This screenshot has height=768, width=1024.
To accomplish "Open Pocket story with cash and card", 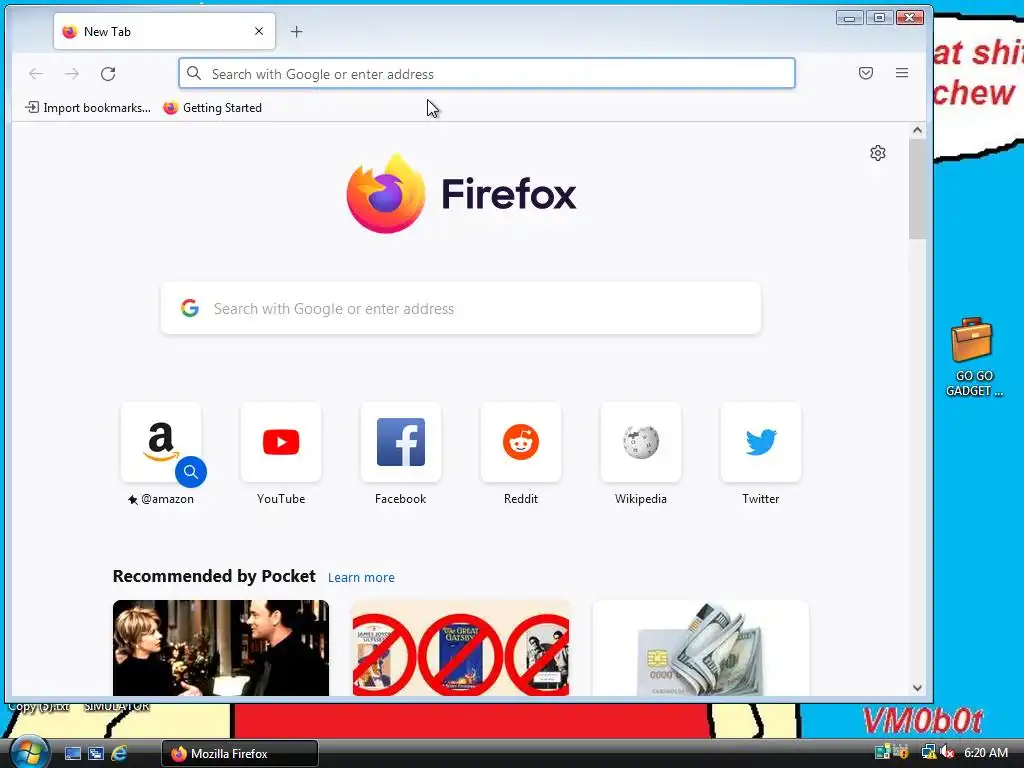I will (701, 648).
